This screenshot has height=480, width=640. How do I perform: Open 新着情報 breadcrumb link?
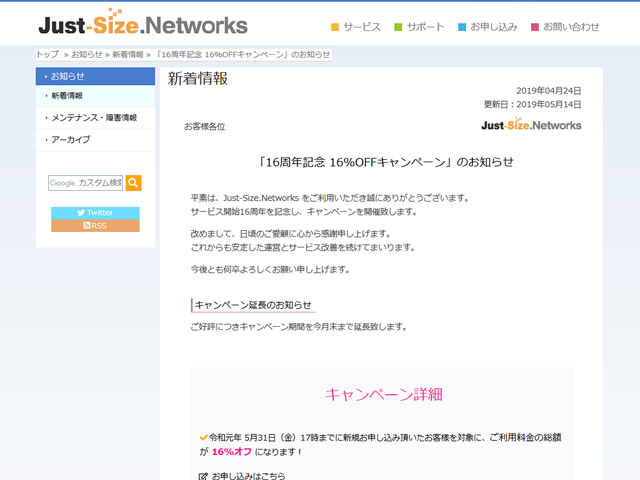(x=128, y=54)
